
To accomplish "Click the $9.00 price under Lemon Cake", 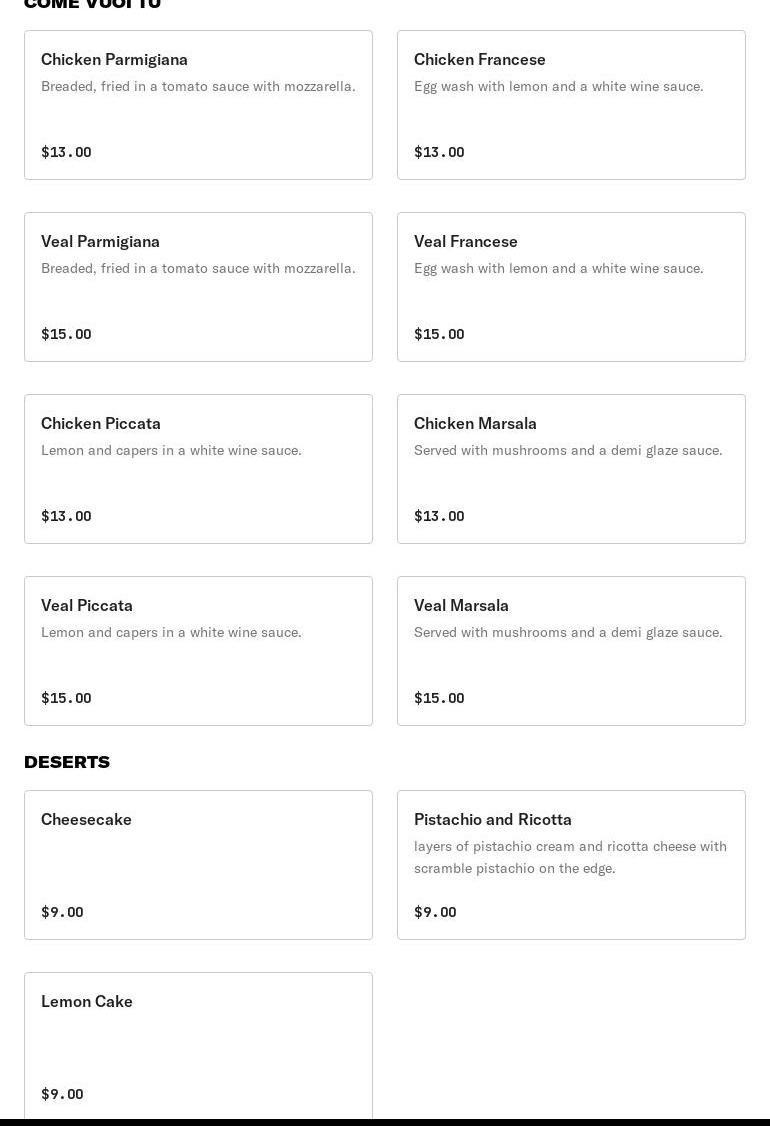I will (62, 1094).
